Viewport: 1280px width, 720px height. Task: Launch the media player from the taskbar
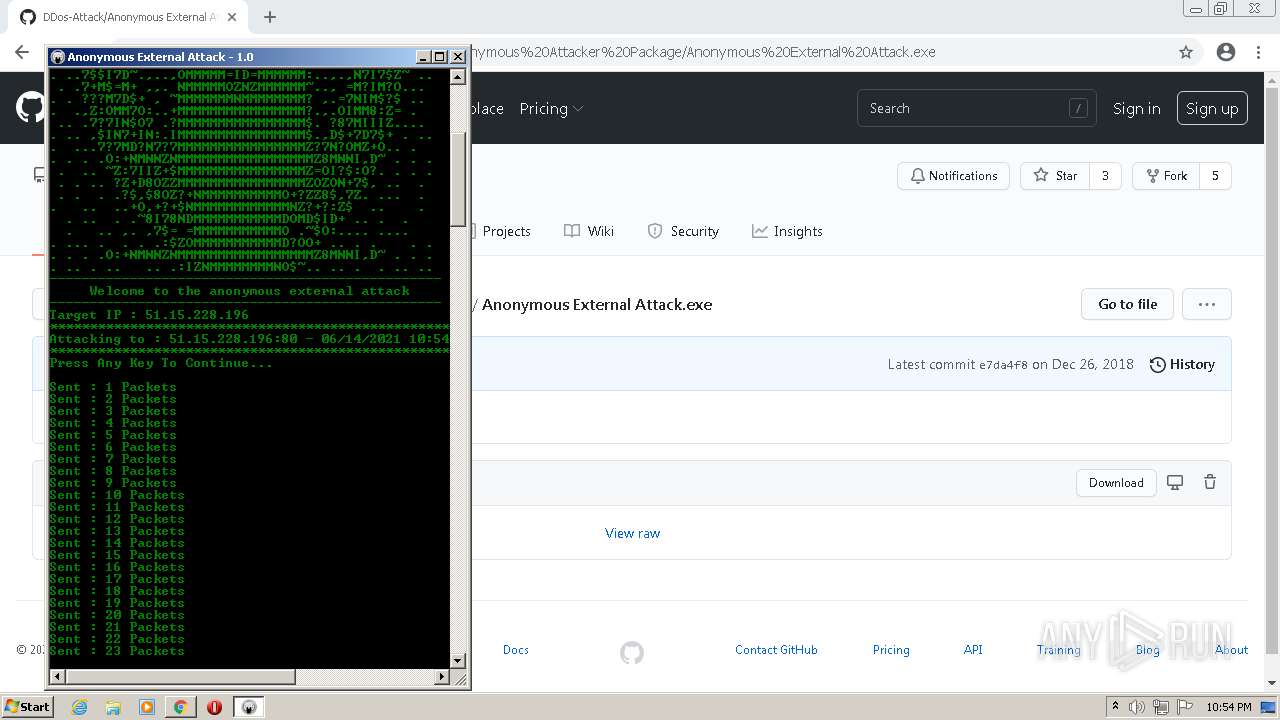coord(147,707)
